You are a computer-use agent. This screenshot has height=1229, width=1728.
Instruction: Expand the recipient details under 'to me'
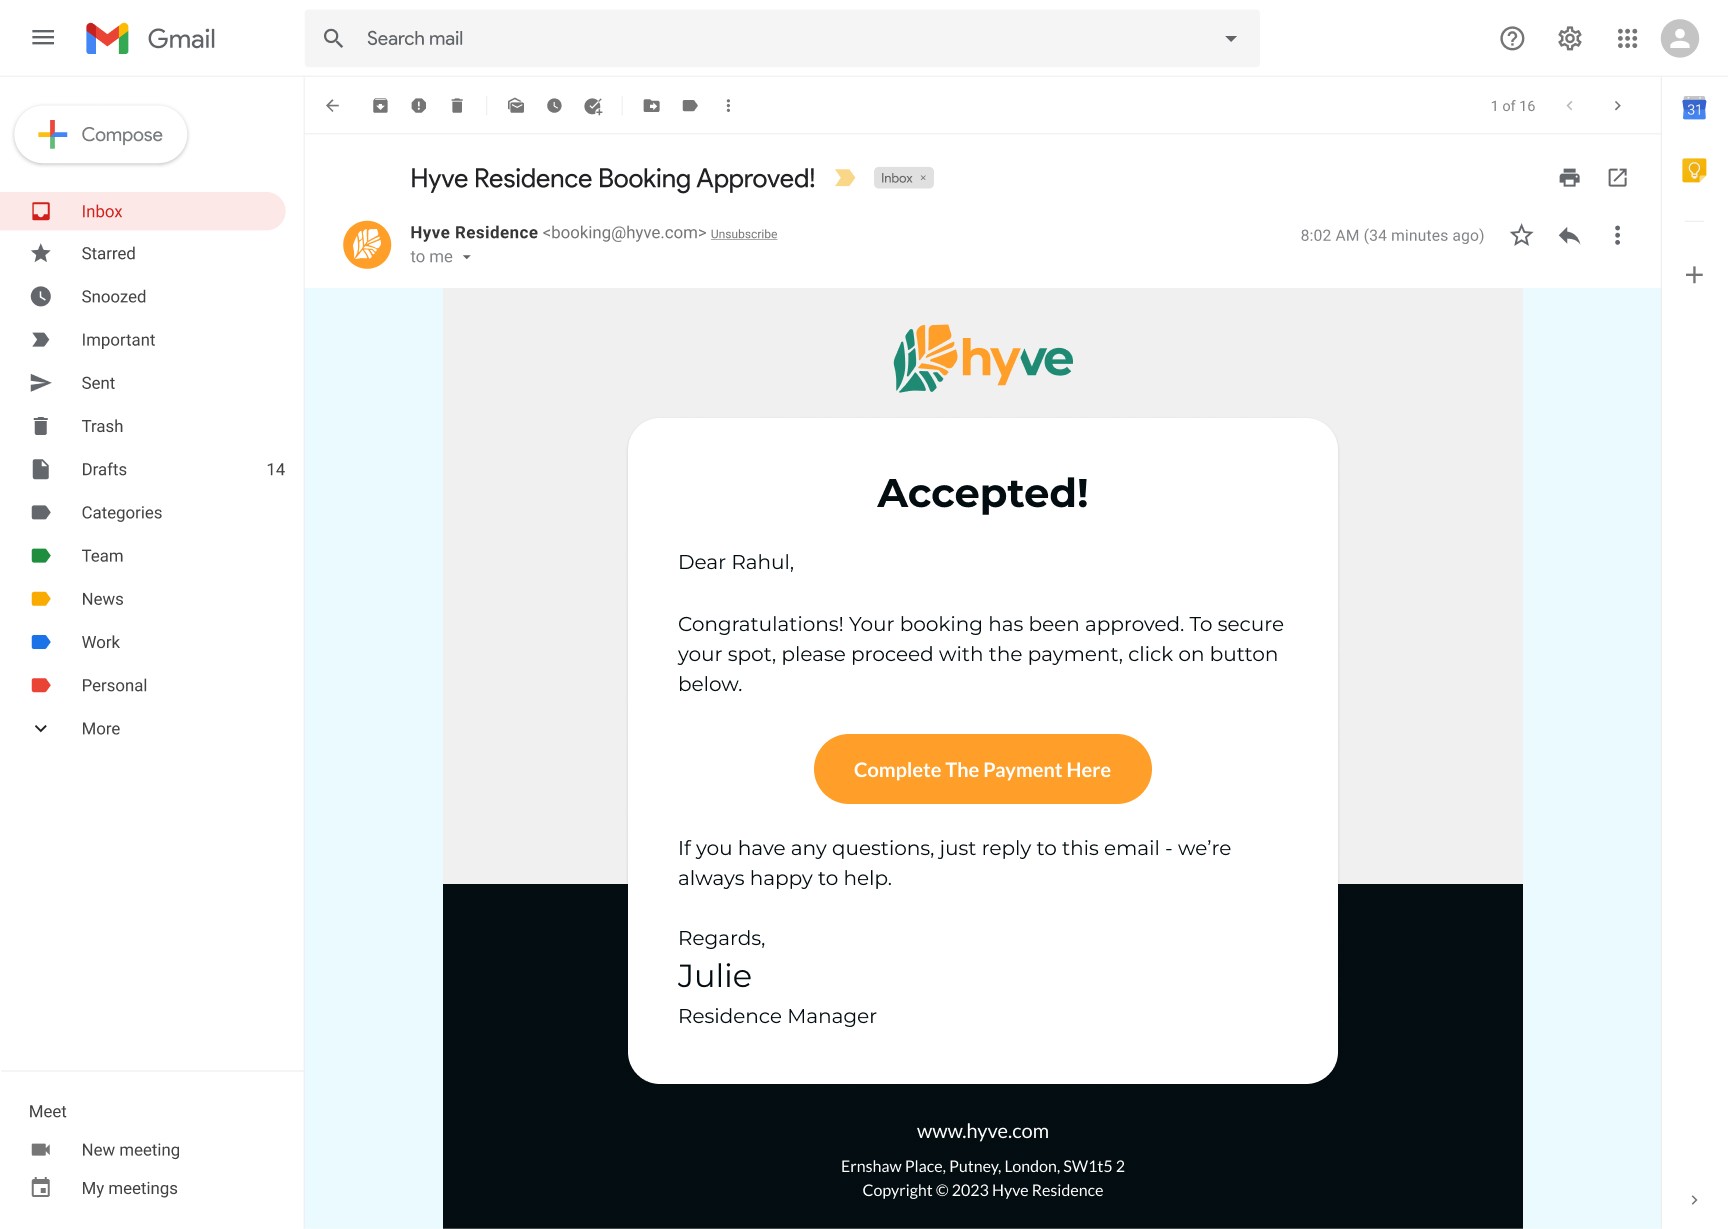(468, 257)
